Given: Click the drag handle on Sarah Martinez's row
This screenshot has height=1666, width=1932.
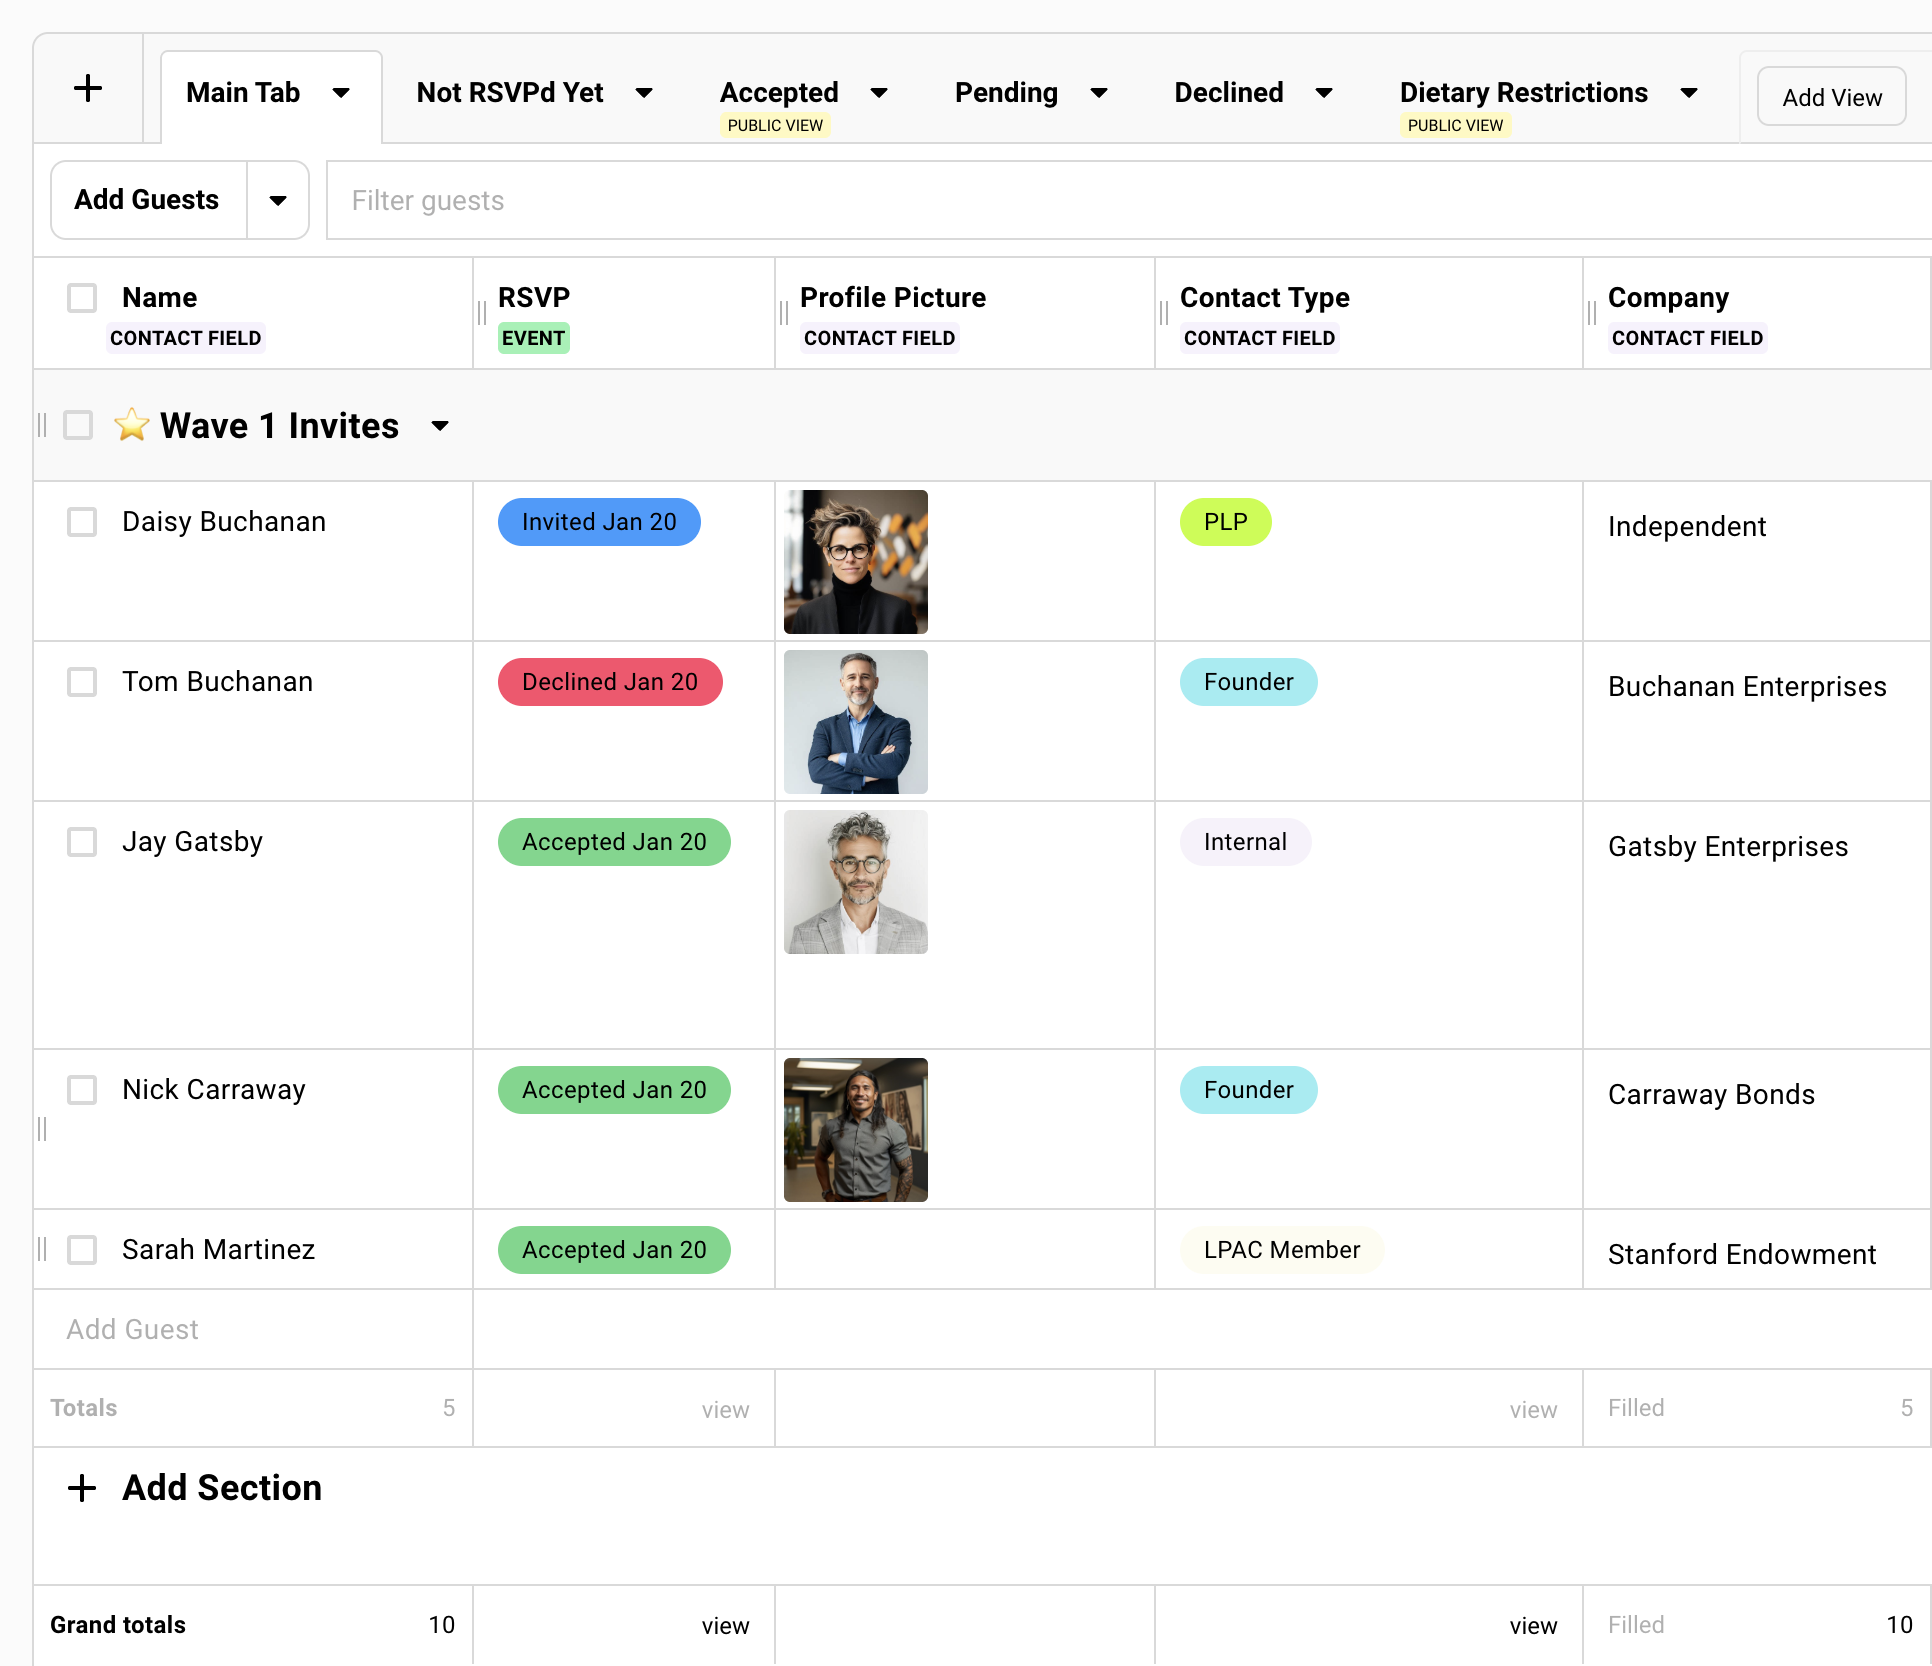Looking at the screenshot, I should (x=42, y=1249).
